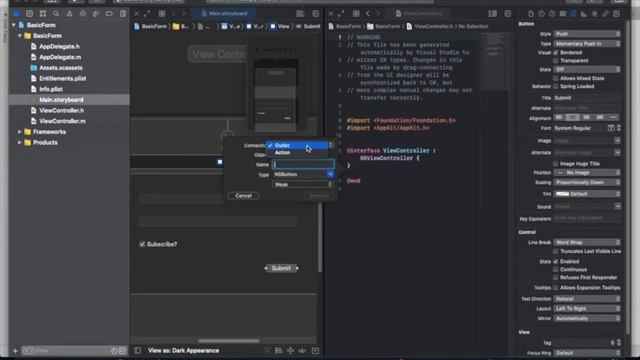Open the Line Break Word Wrap dropdown
Image resolution: width=640 pixels, height=360 pixels.
[587, 242]
